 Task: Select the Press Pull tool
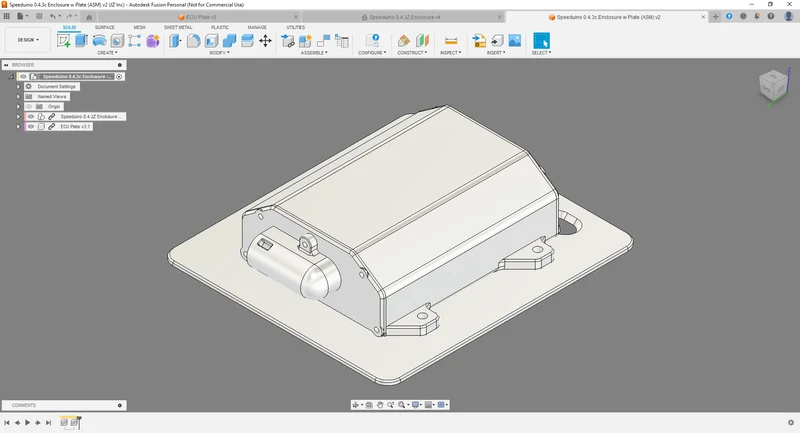click(175, 41)
